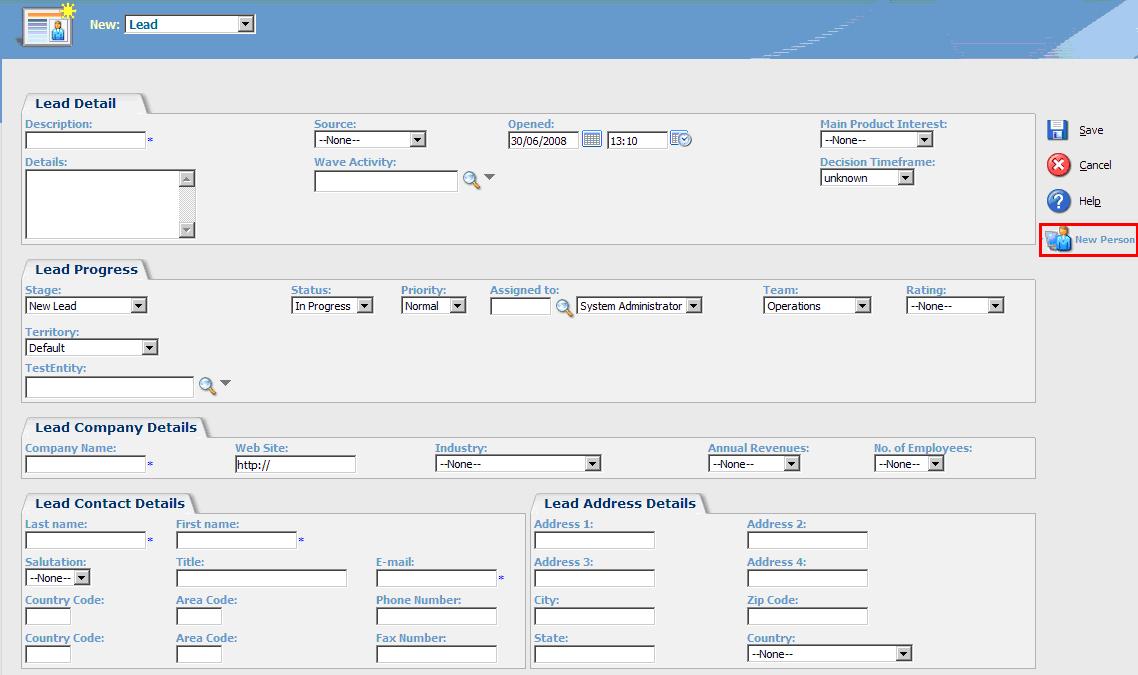
Task: Click the red Cancel icon
Action: 1058,165
